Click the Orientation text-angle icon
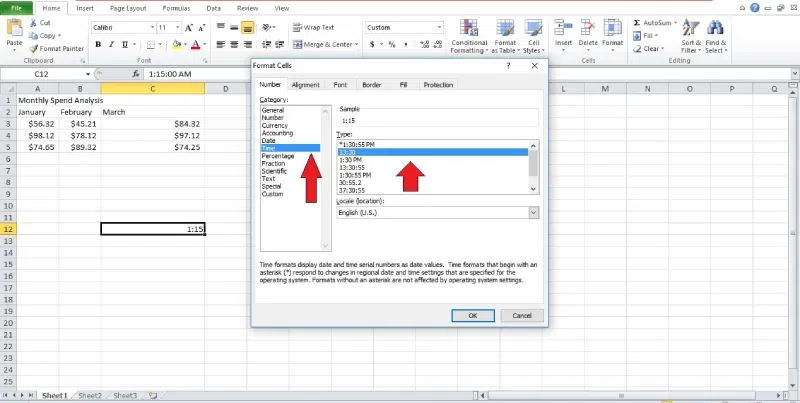Image resolution: width=800 pixels, height=403 pixels. [x=268, y=28]
